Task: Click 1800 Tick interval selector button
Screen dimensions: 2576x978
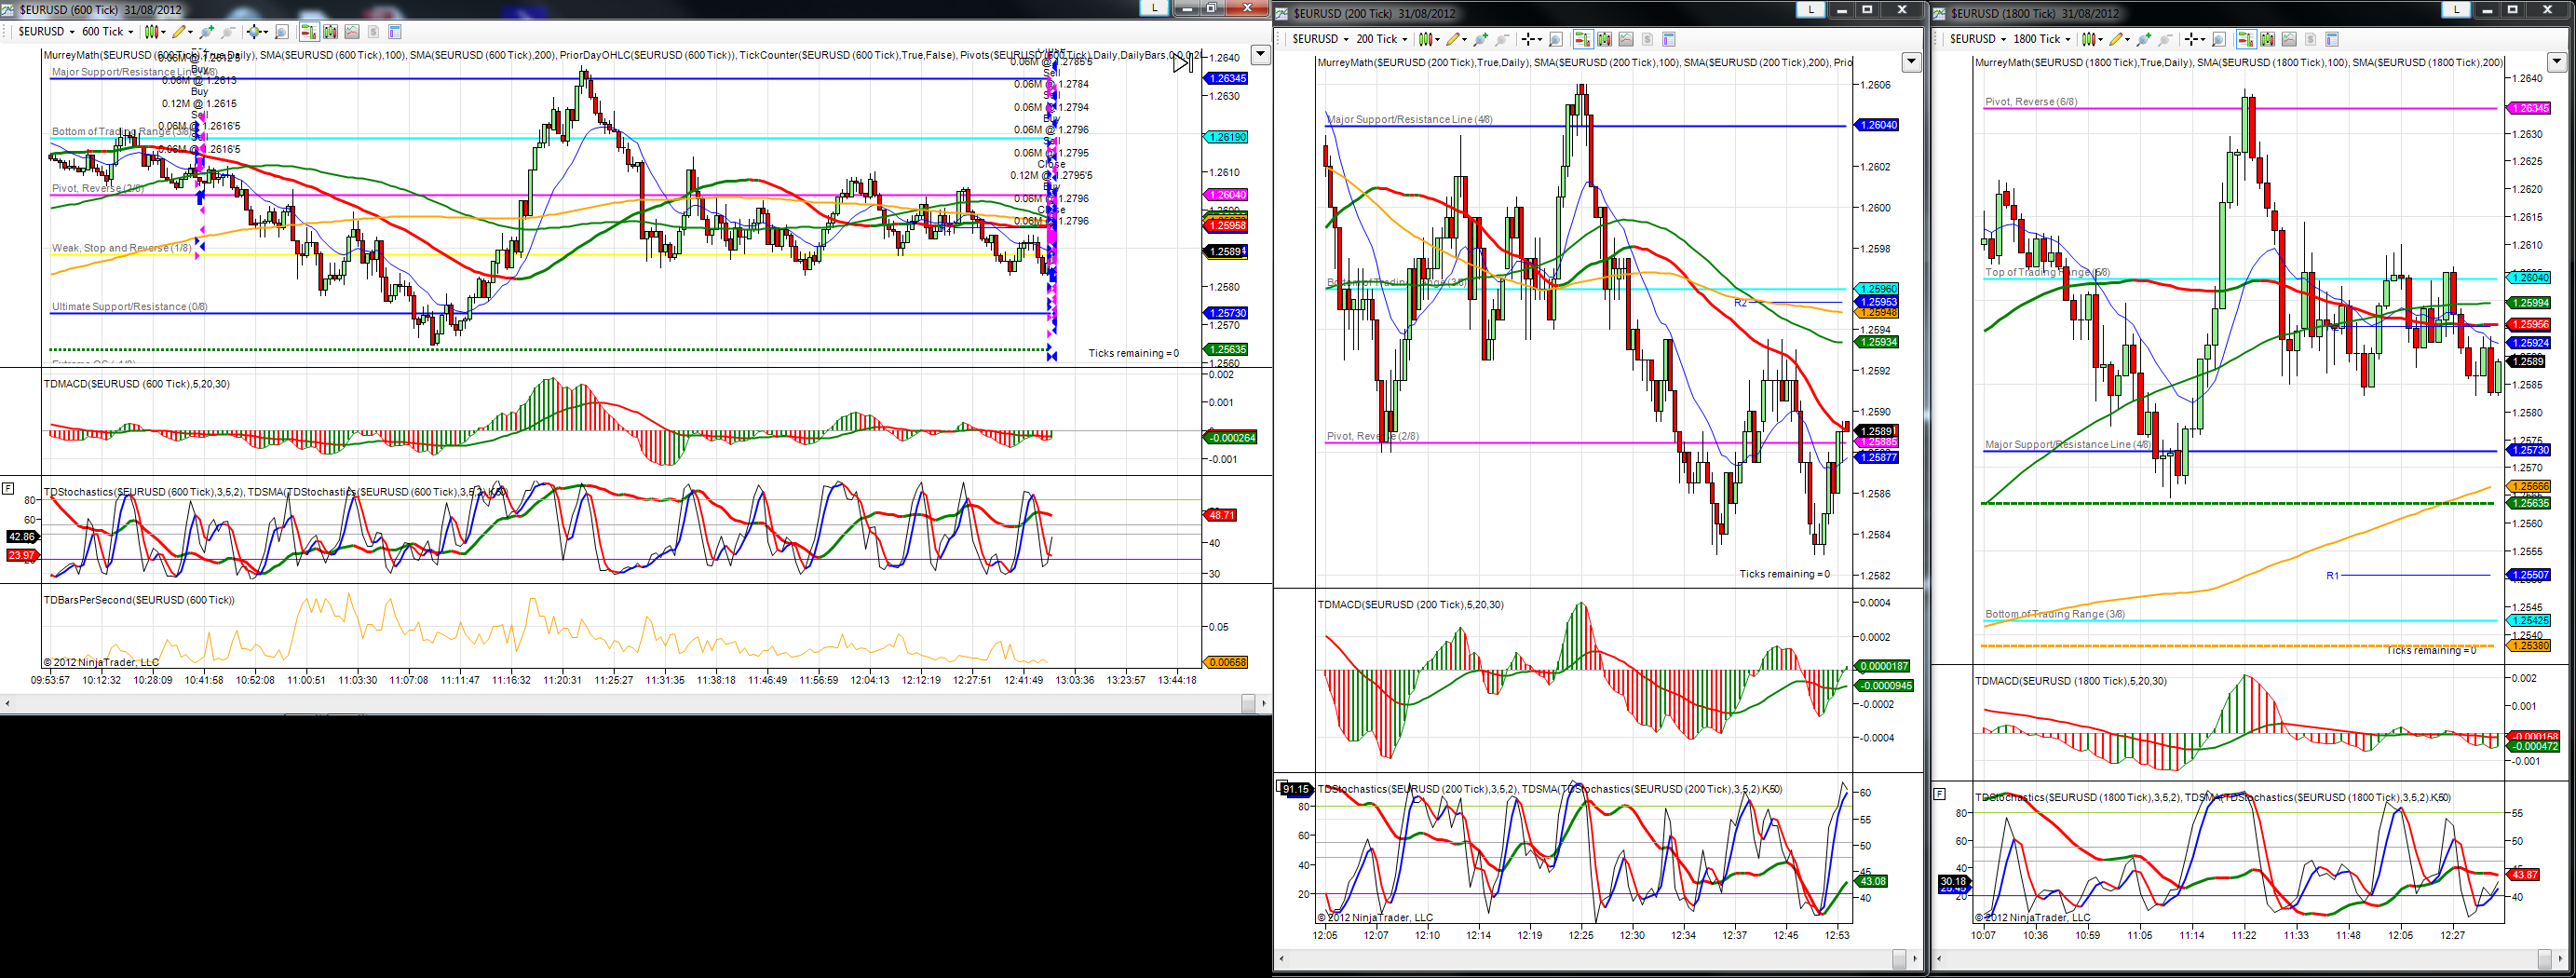Action: click(2042, 39)
